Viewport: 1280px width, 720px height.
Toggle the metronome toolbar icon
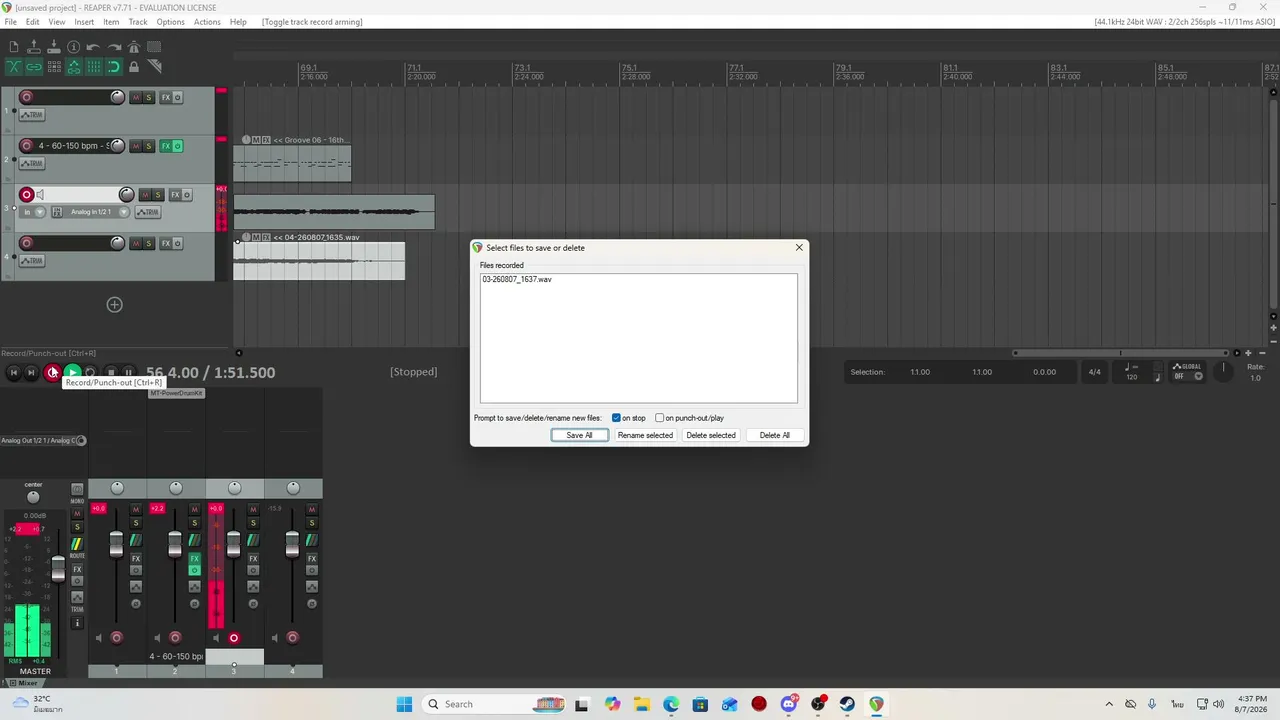[134, 47]
